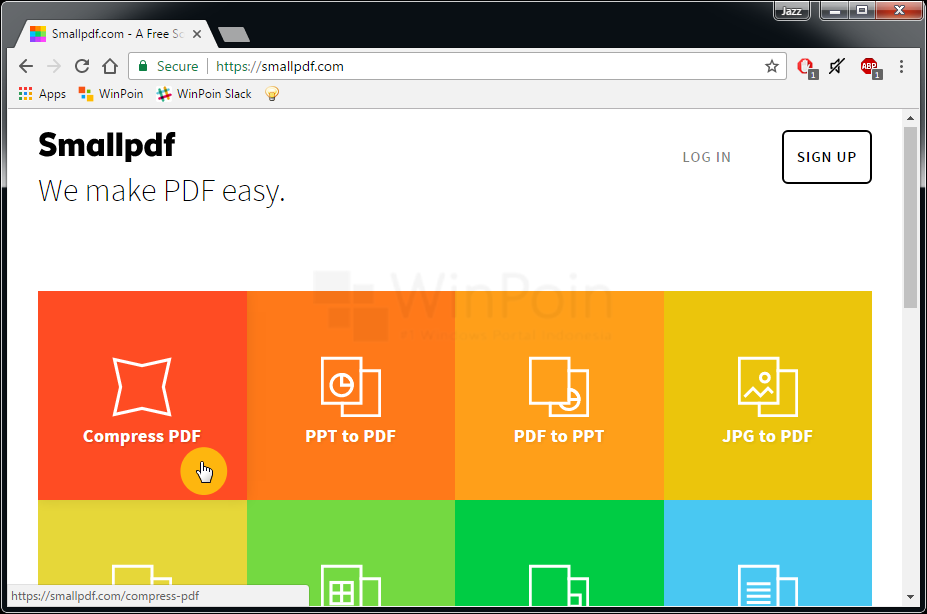Image resolution: width=927 pixels, height=614 pixels.
Task: Open the WinPoin bookmark
Action: [111, 94]
